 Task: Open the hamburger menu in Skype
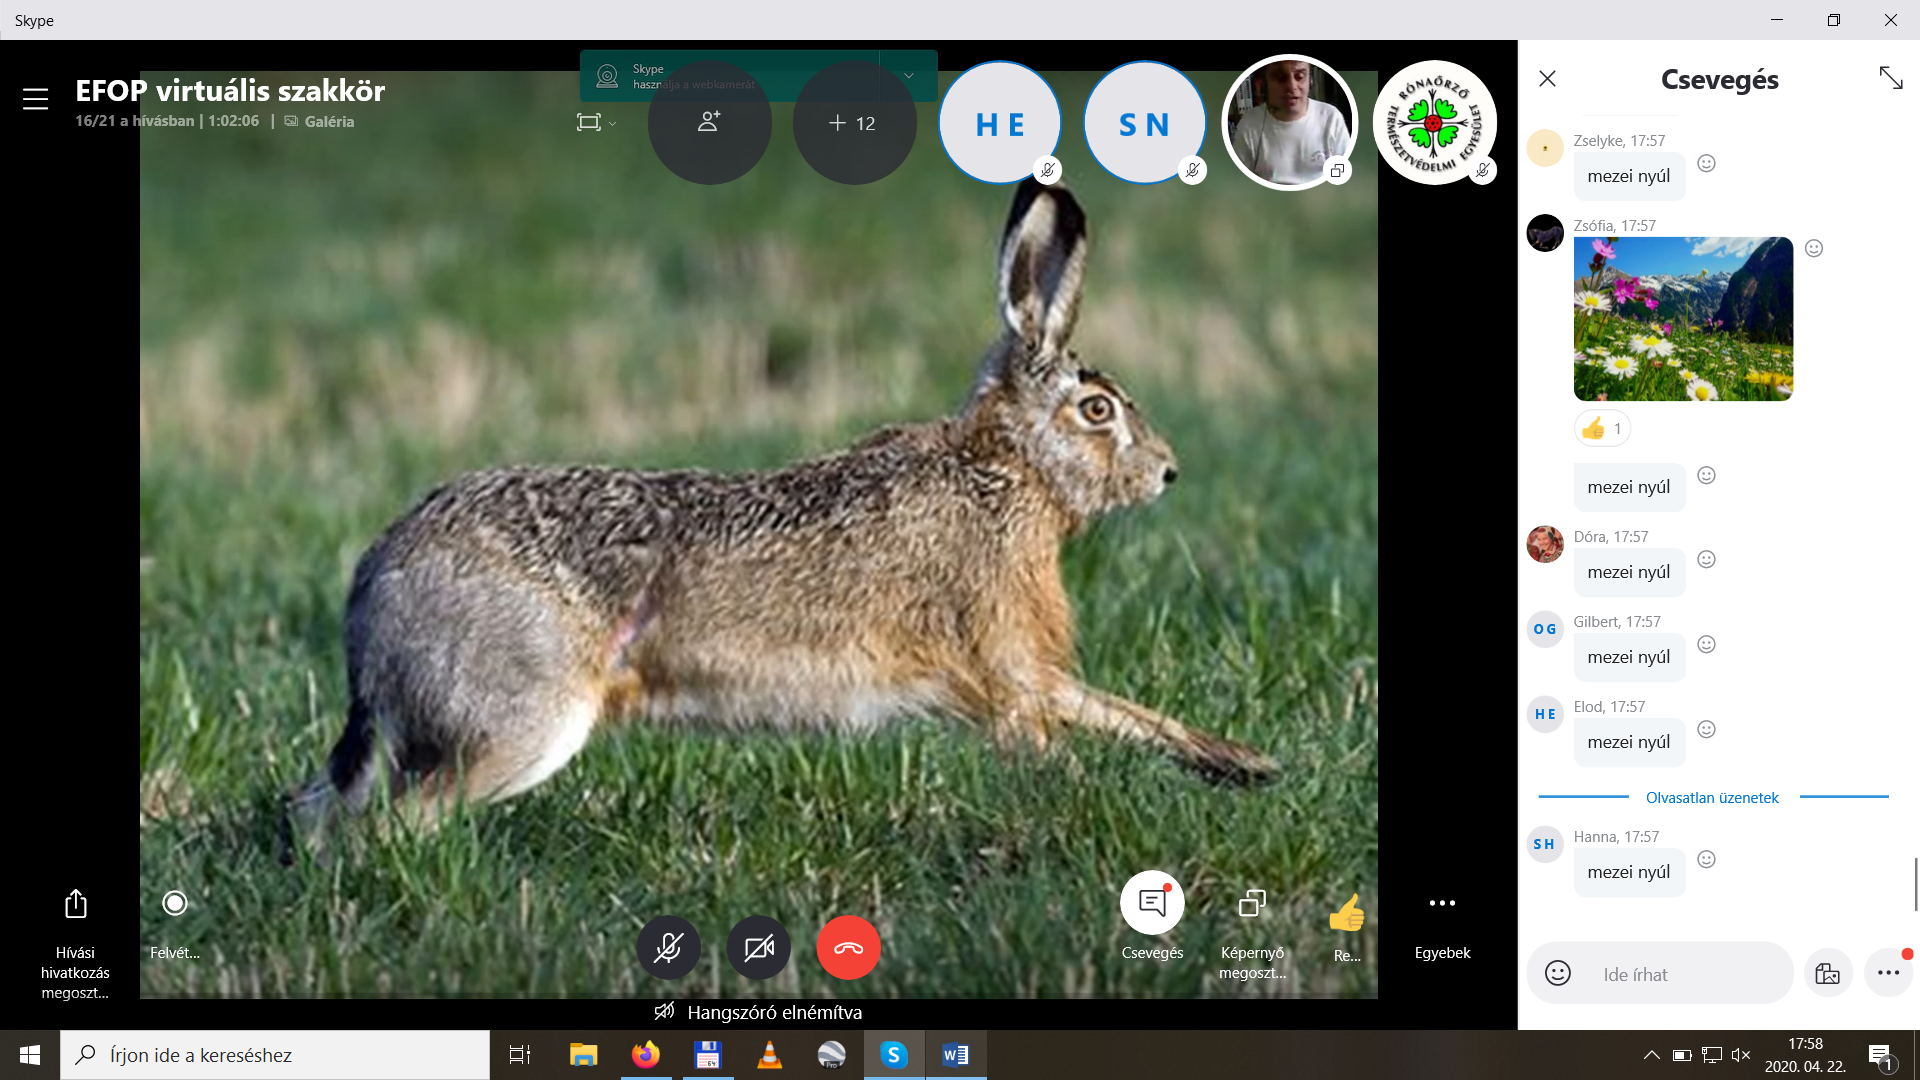coord(36,99)
